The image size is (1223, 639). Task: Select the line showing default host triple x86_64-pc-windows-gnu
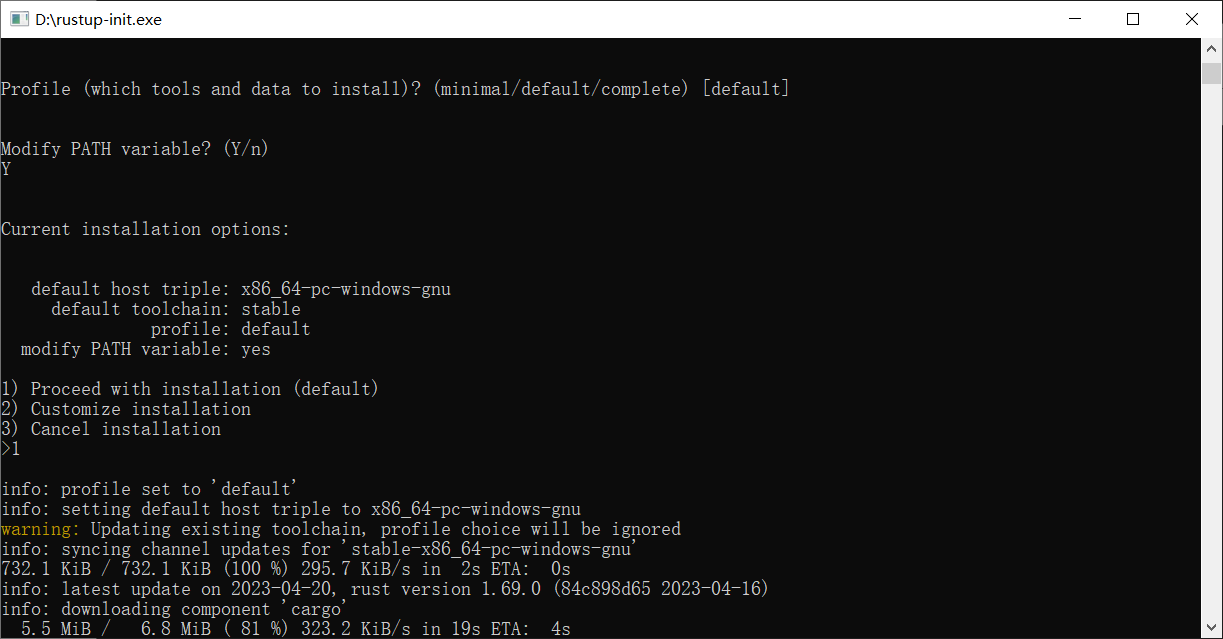(x=240, y=288)
